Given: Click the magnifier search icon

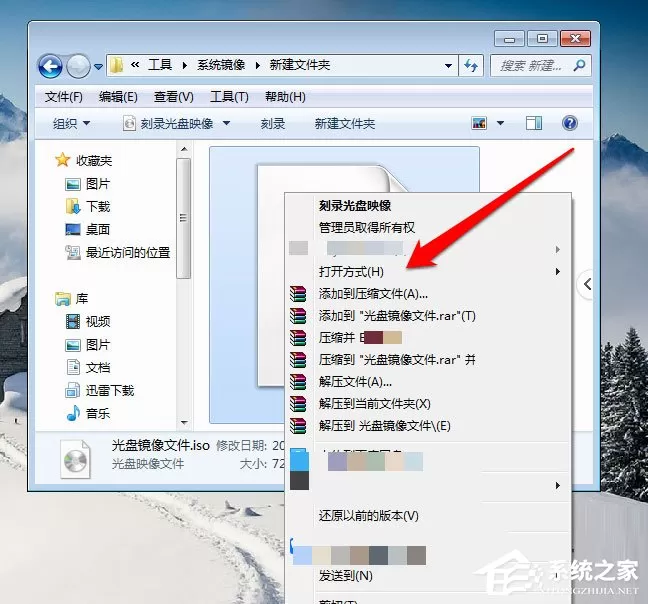Looking at the screenshot, I should coord(579,65).
